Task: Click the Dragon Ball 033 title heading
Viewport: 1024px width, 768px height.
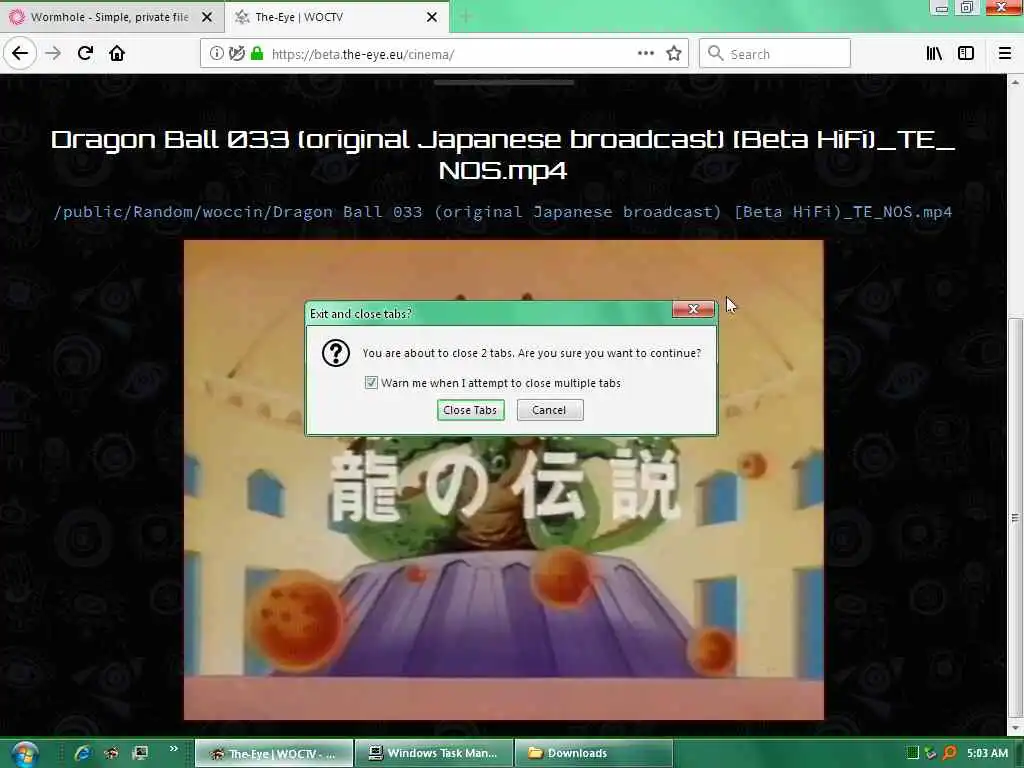Action: (503, 155)
